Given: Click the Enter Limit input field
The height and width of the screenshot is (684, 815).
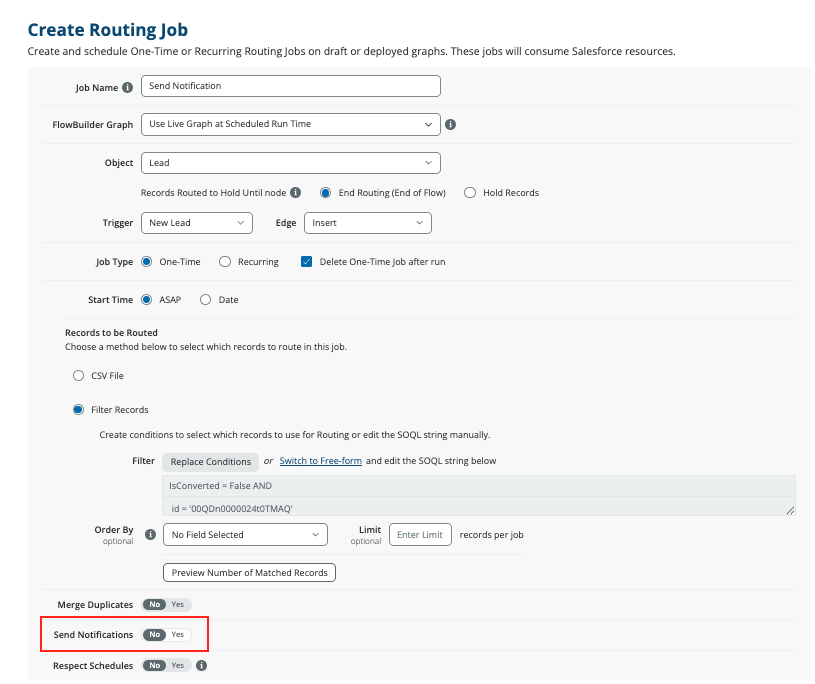Looking at the screenshot, I should [420, 535].
